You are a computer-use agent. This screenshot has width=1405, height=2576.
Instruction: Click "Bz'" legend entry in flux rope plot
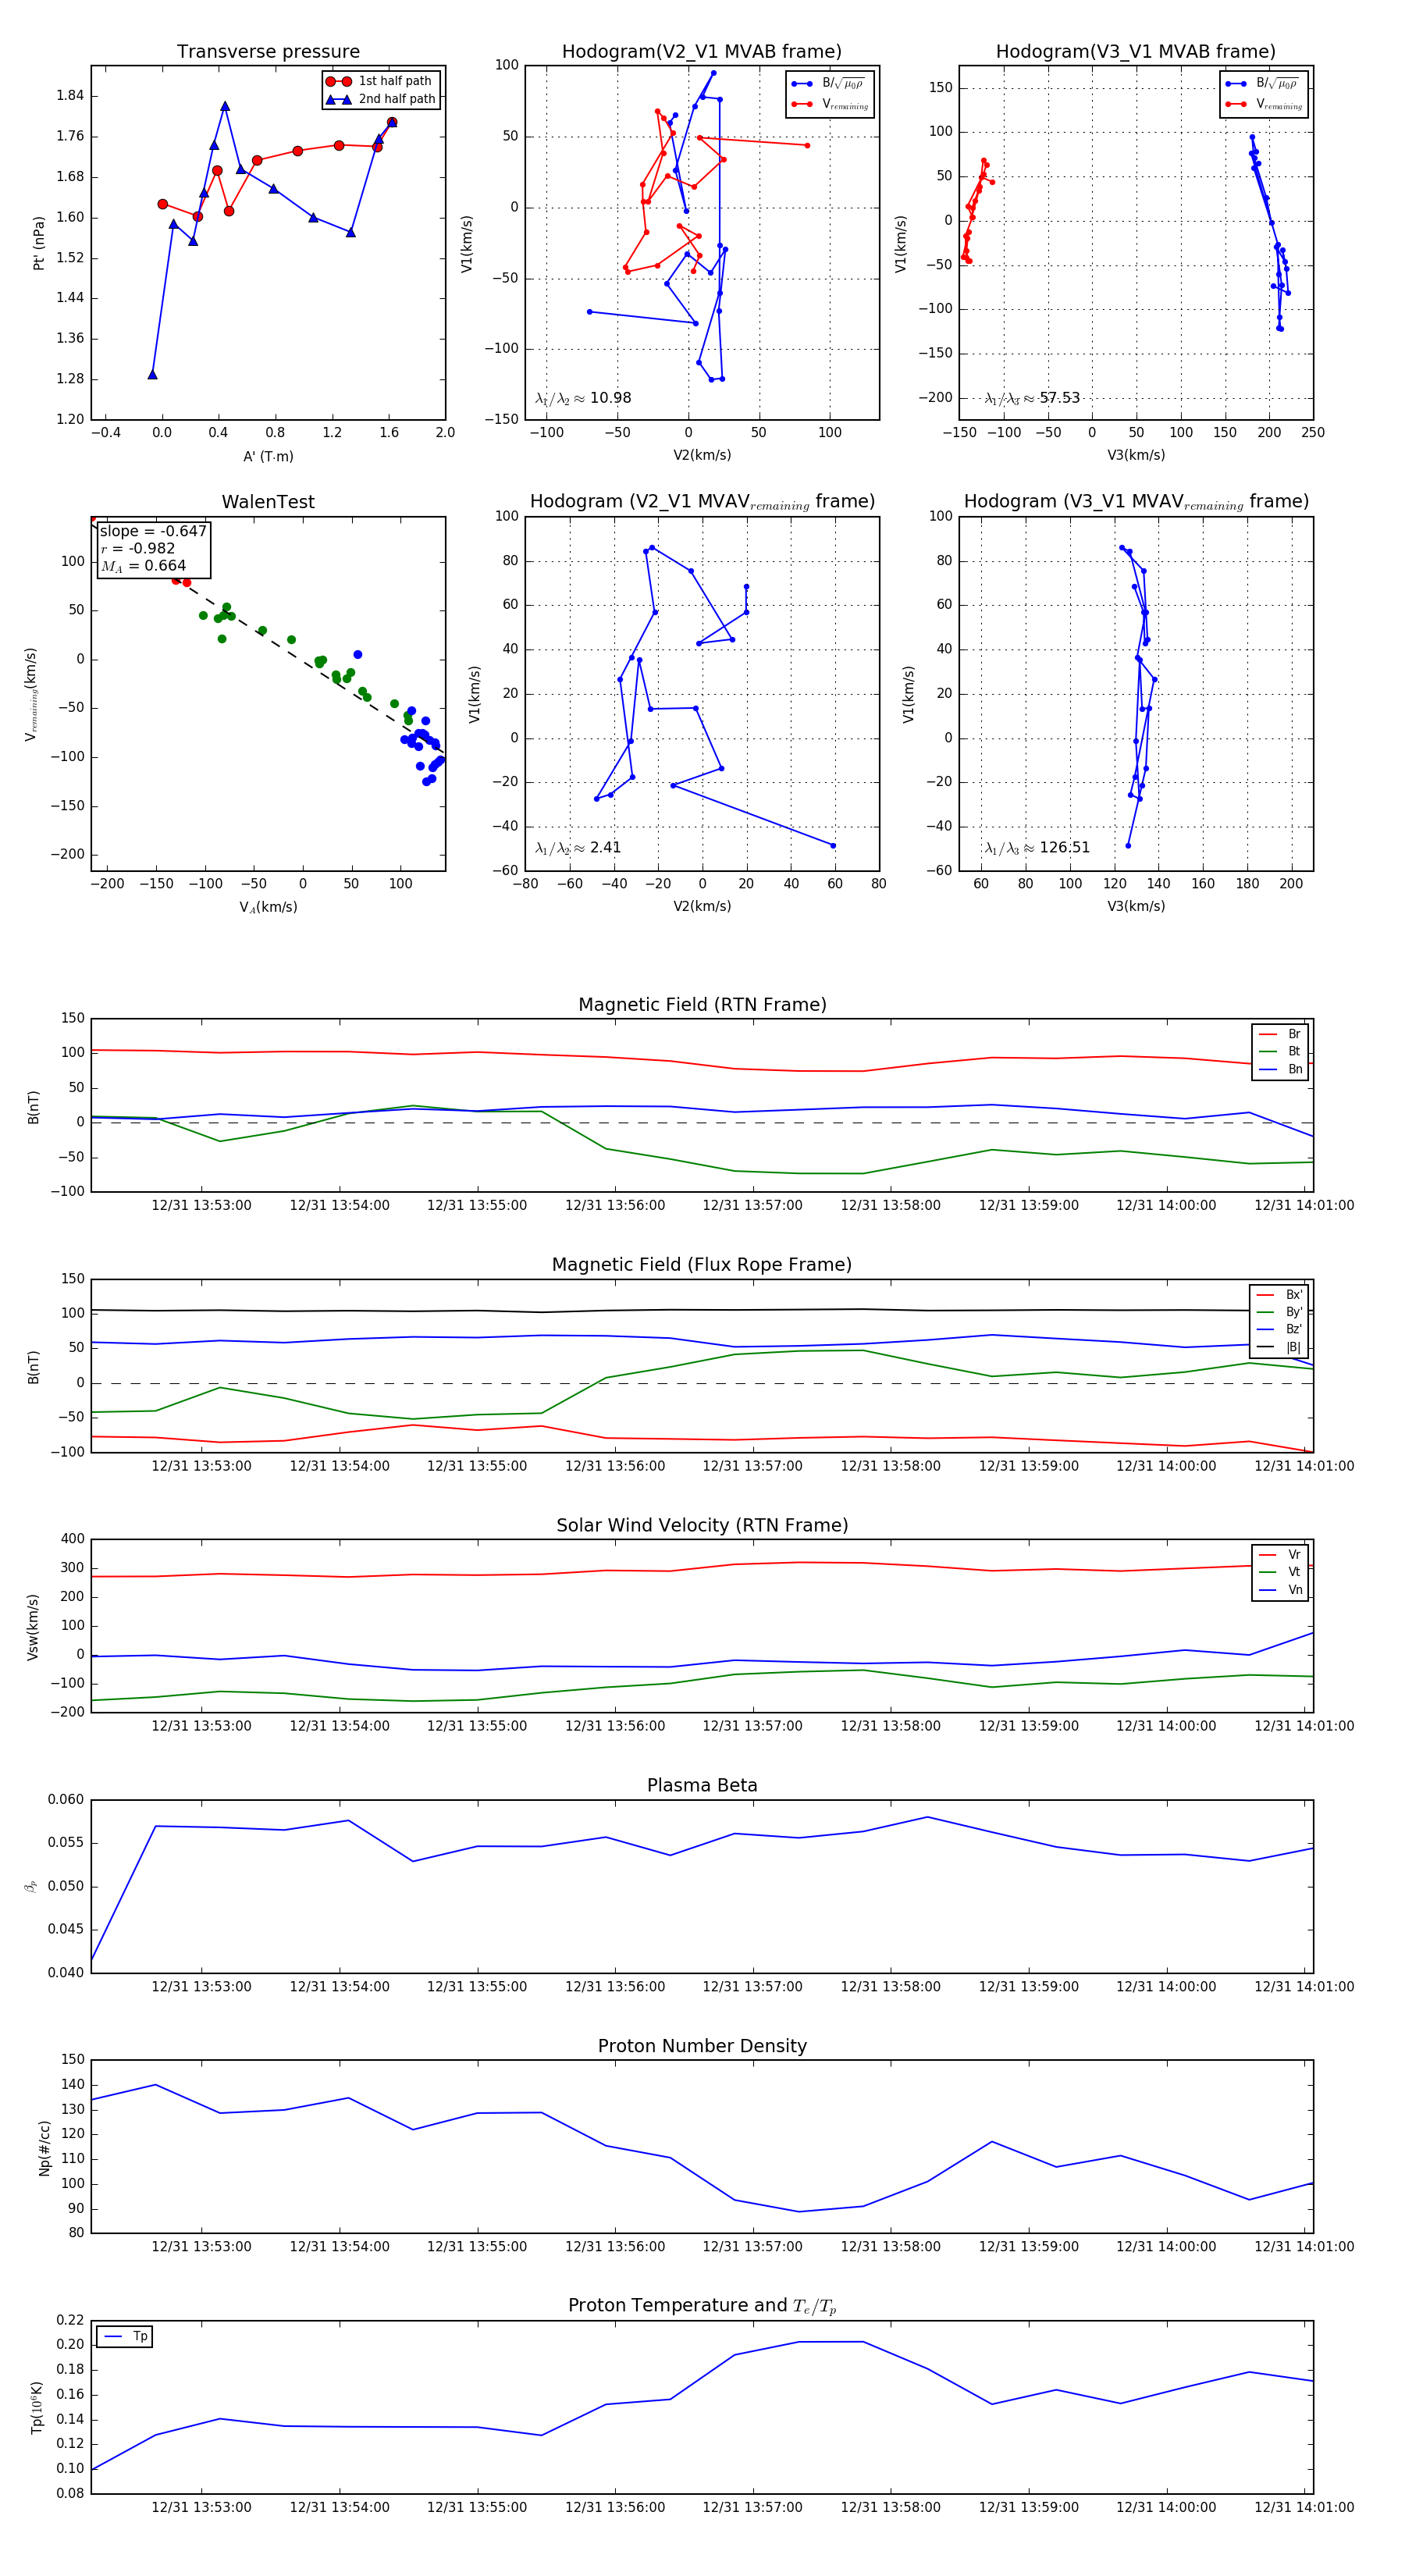(1280, 1329)
